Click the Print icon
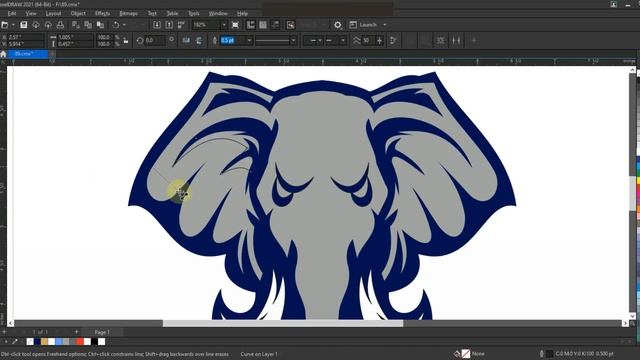The image size is (640, 360). tap(60, 25)
